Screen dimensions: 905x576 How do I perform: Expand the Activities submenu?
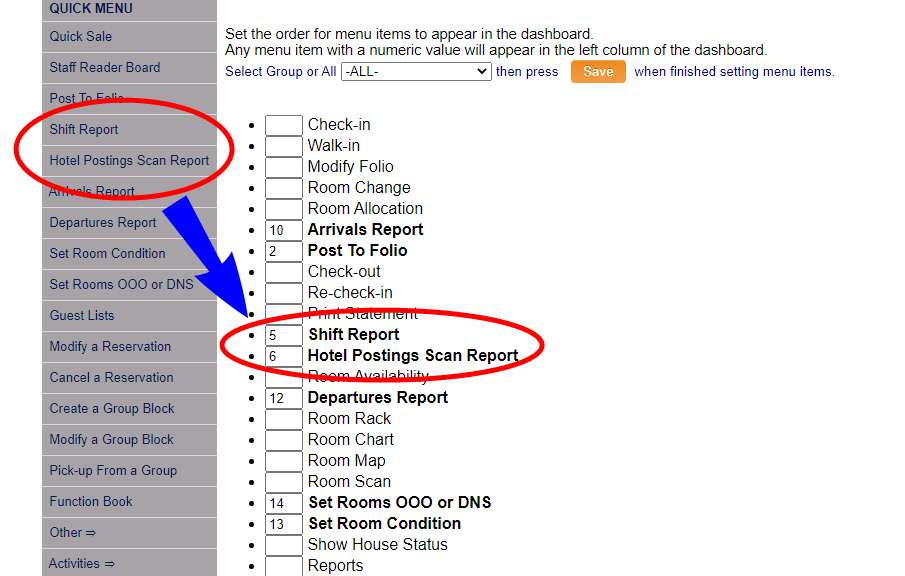point(82,564)
